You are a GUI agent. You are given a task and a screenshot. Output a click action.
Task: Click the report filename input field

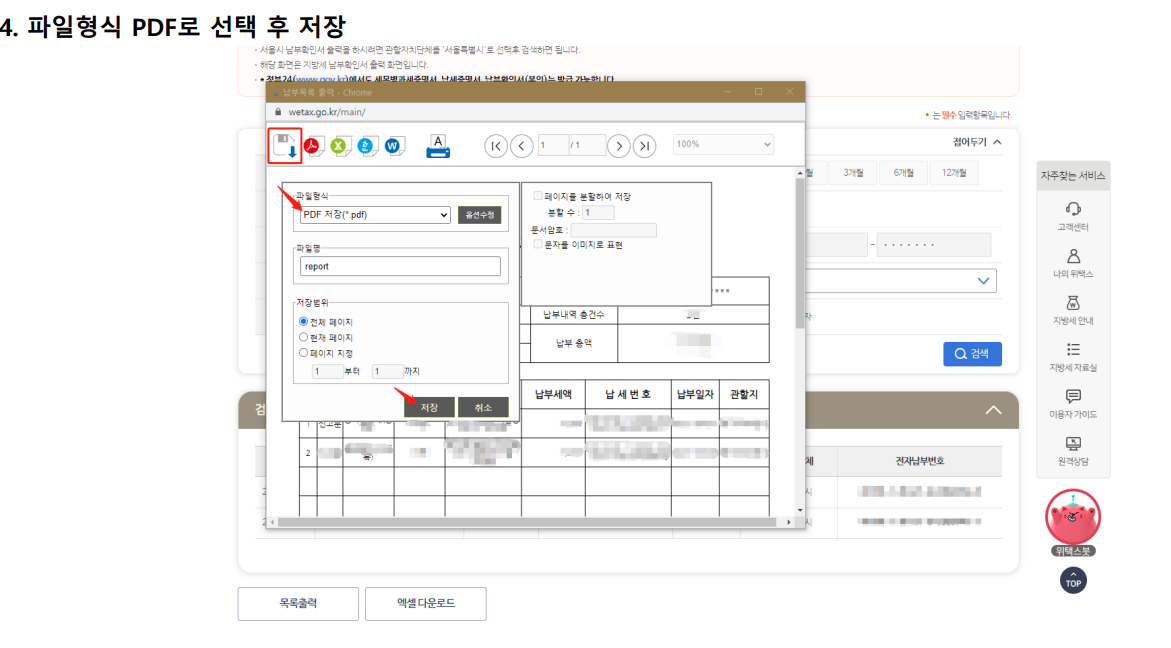(399, 266)
